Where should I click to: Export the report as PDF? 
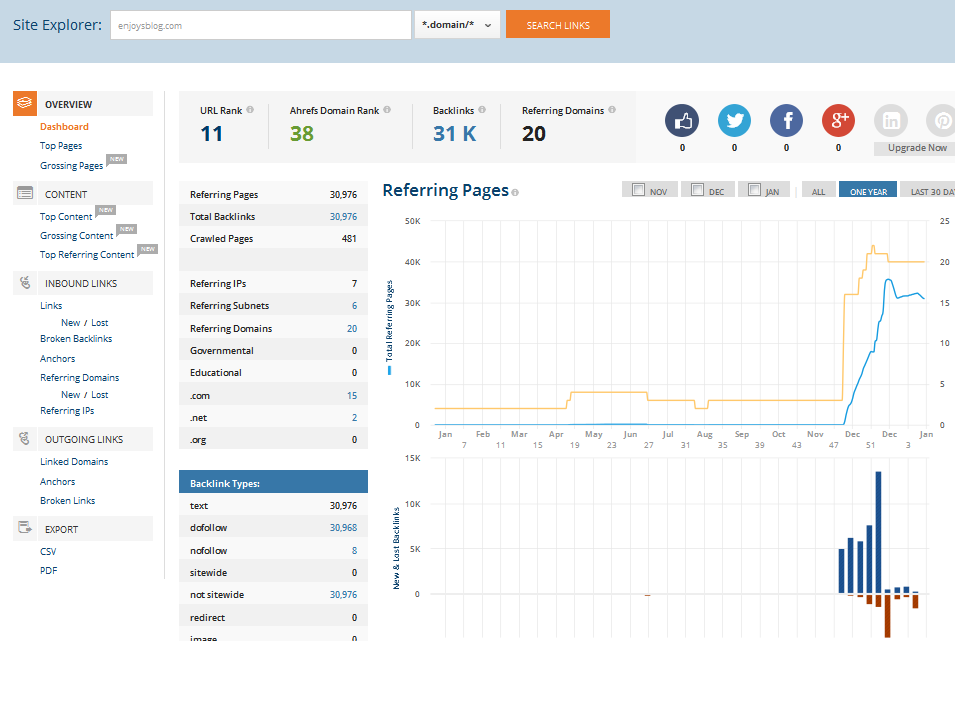48,571
